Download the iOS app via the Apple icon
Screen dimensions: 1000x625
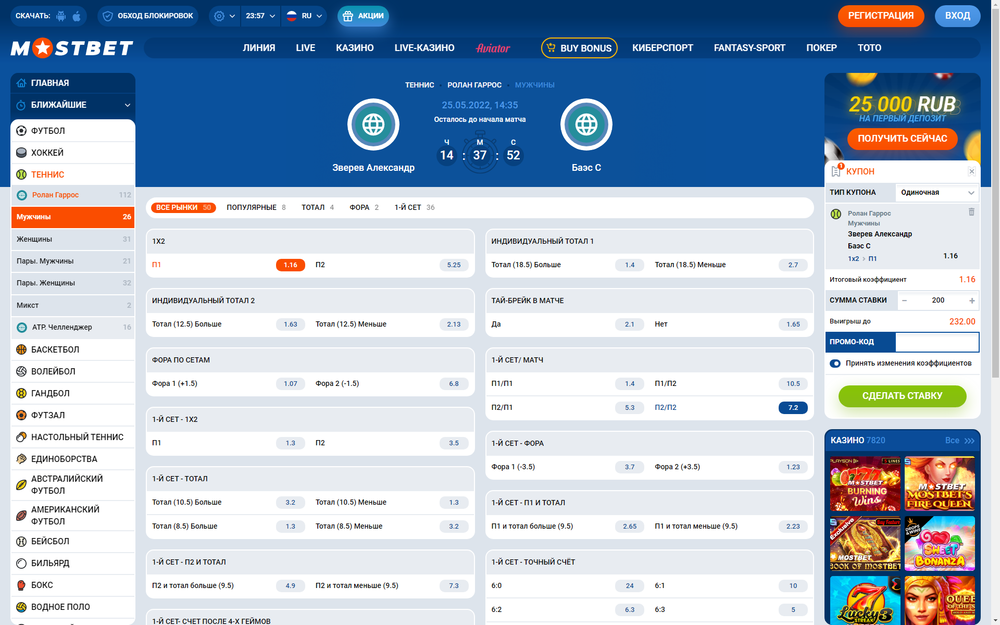coord(77,16)
